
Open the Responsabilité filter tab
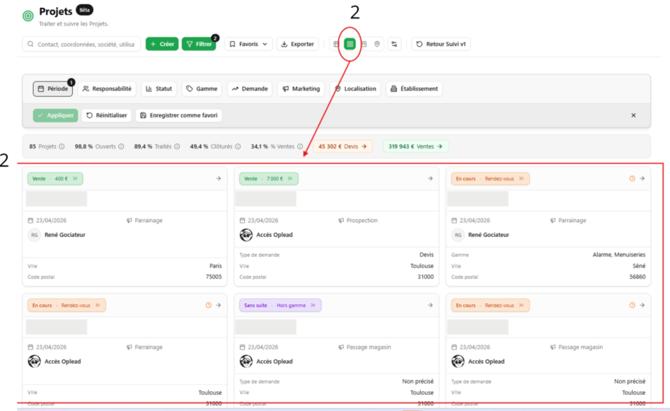pos(107,89)
